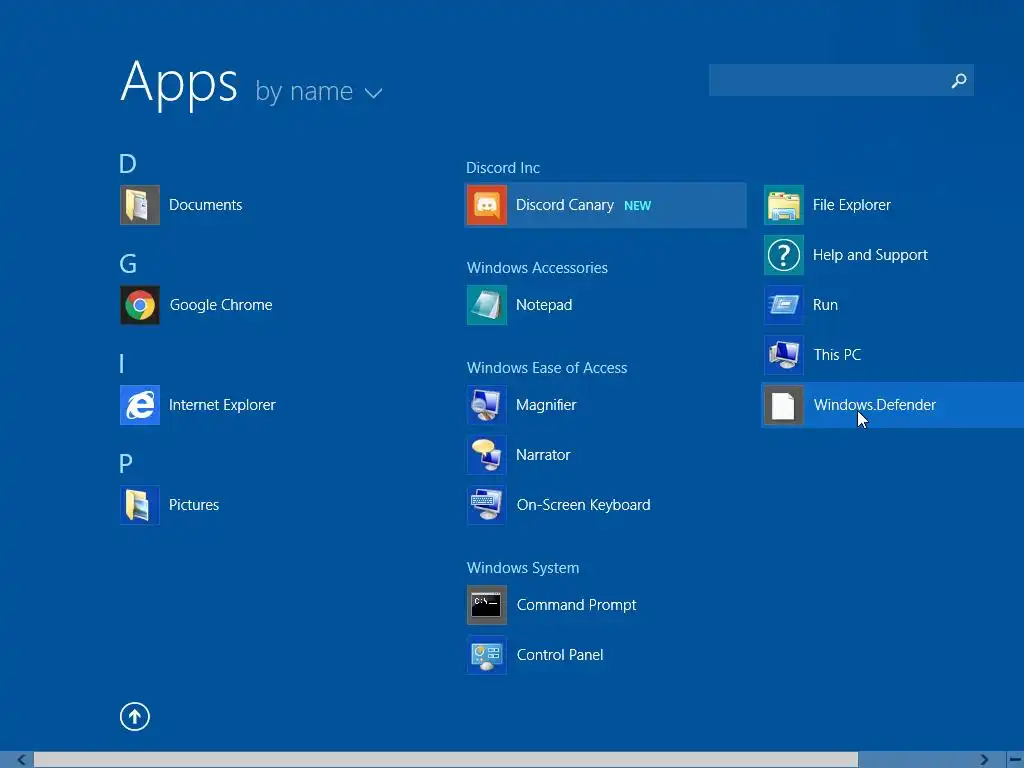
Task: Click the 'Run' label text
Action: [x=825, y=305]
